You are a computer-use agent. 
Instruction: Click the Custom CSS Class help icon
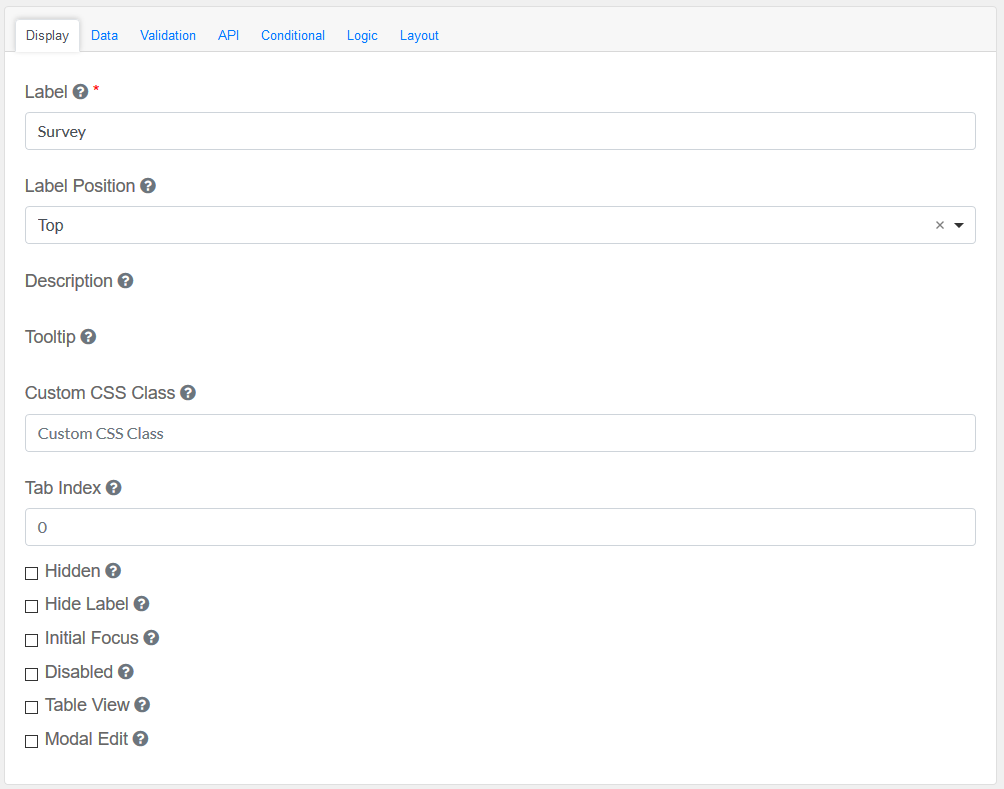[x=188, y=393]
